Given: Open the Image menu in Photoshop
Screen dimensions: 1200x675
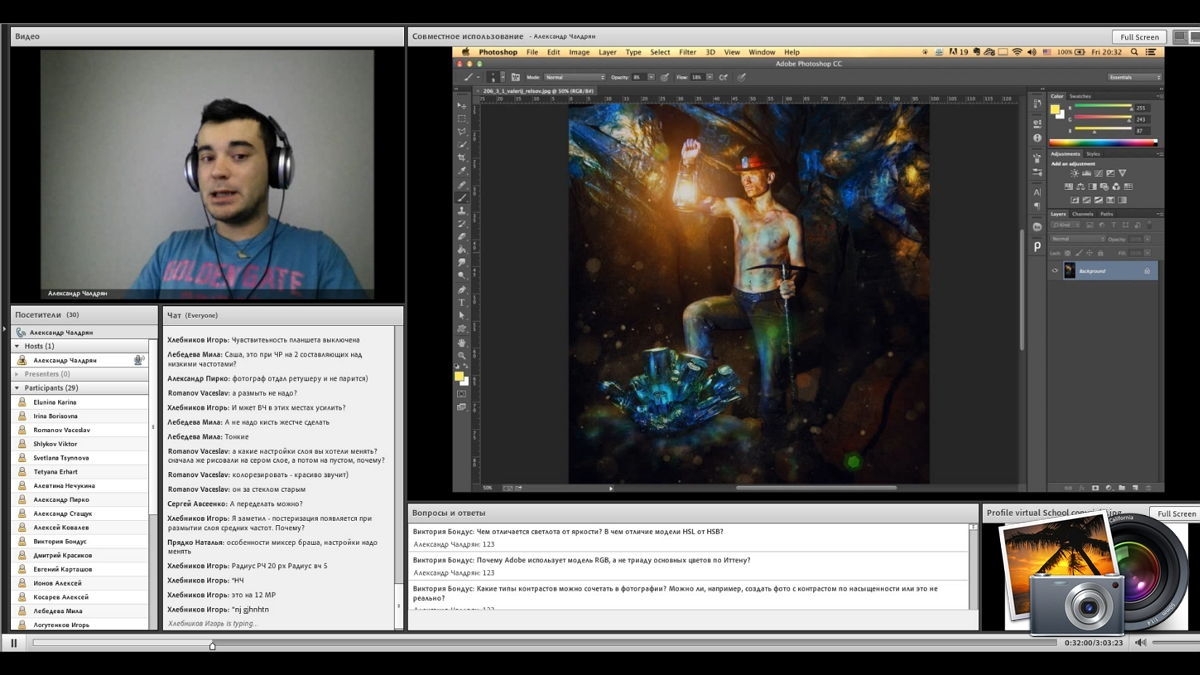Looking at the screenshot, I should 579,52.
